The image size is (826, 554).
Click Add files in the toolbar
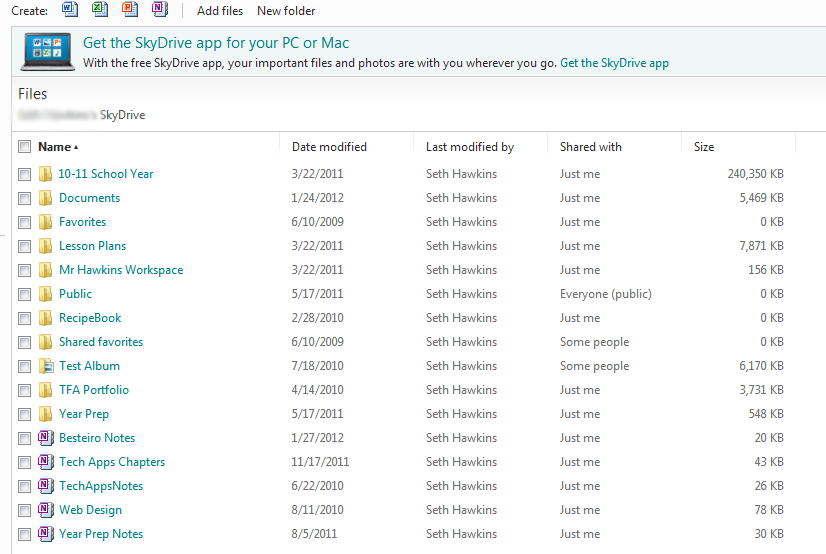[220, 11]
